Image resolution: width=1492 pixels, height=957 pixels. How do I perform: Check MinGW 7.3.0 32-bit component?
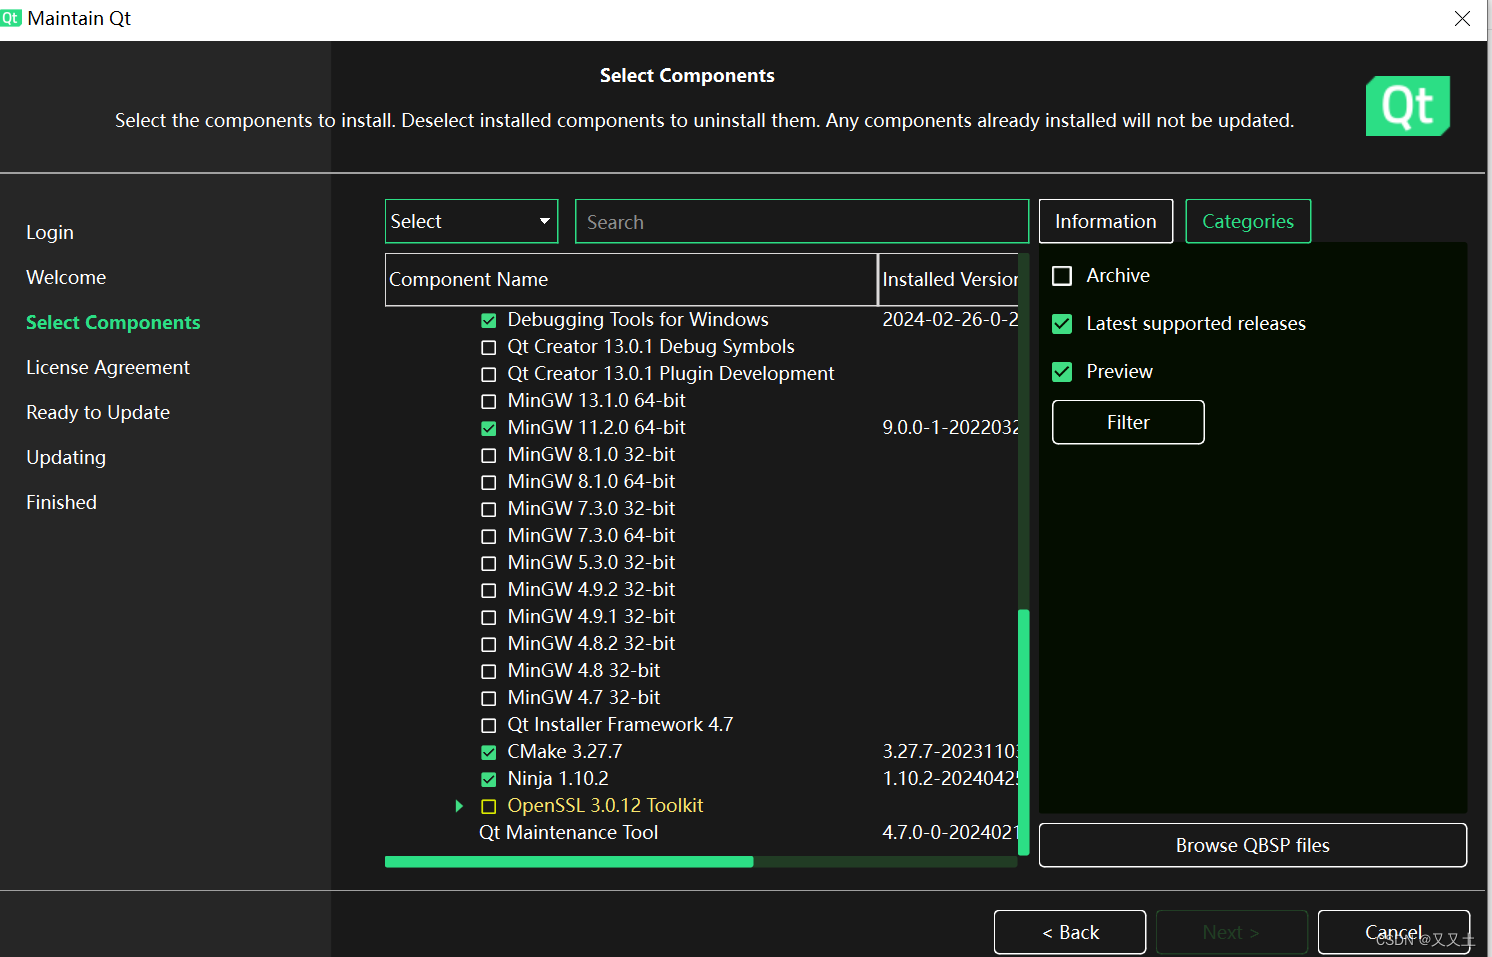tap(489, 510)
